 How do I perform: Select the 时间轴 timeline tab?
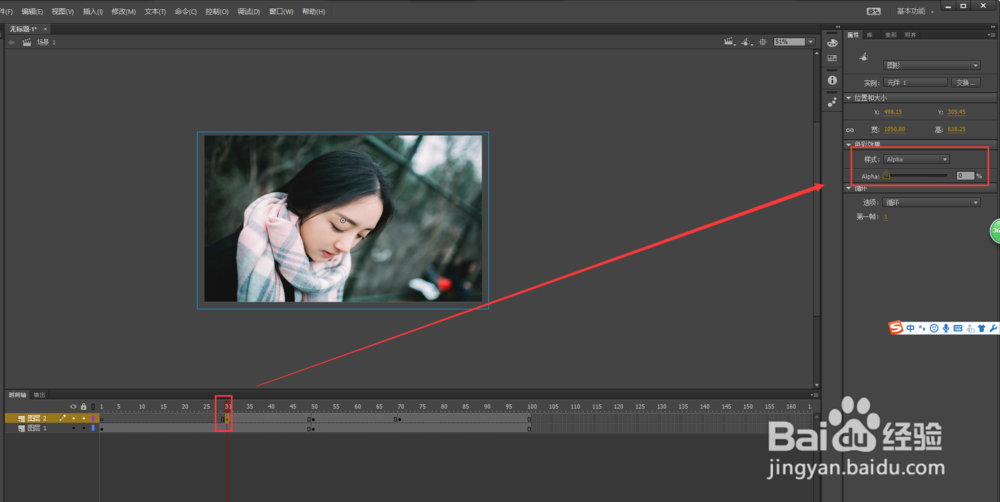[x=17, y=395]
